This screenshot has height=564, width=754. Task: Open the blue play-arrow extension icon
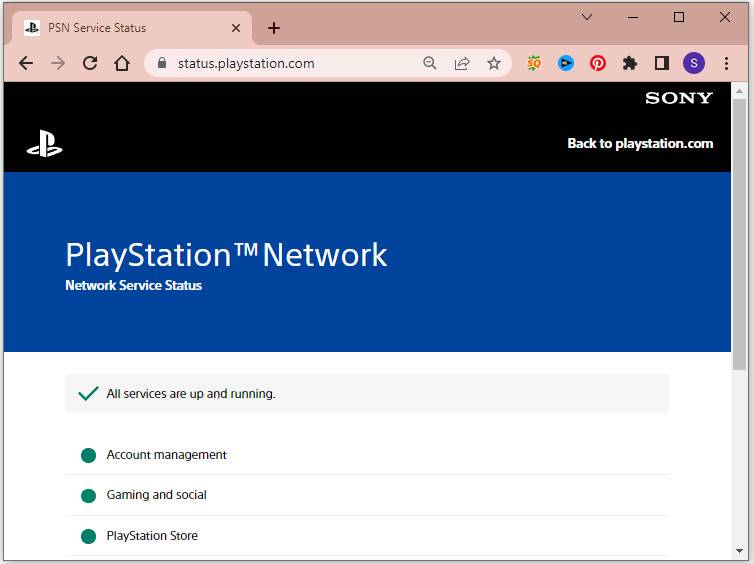click(566, 63)
